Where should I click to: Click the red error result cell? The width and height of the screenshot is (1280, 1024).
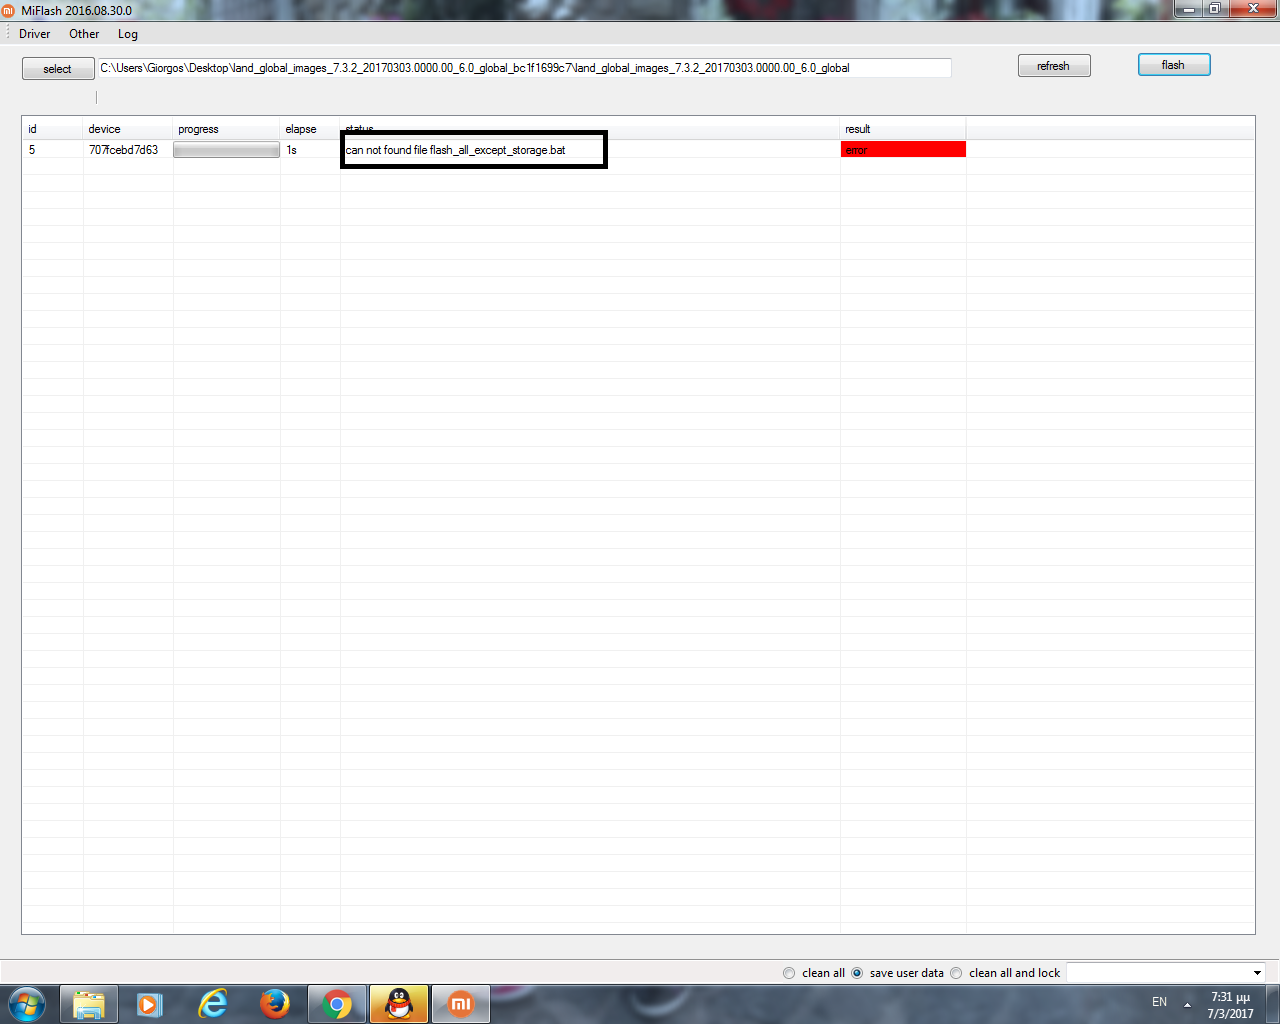[903, 149]
